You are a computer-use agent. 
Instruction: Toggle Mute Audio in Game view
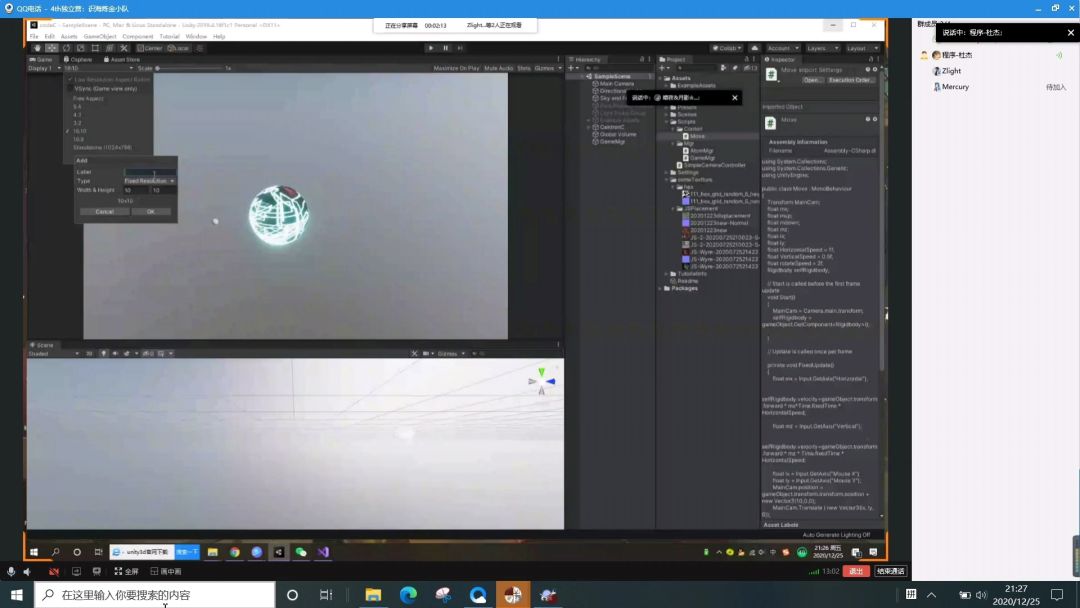click(x=498, y=68)
